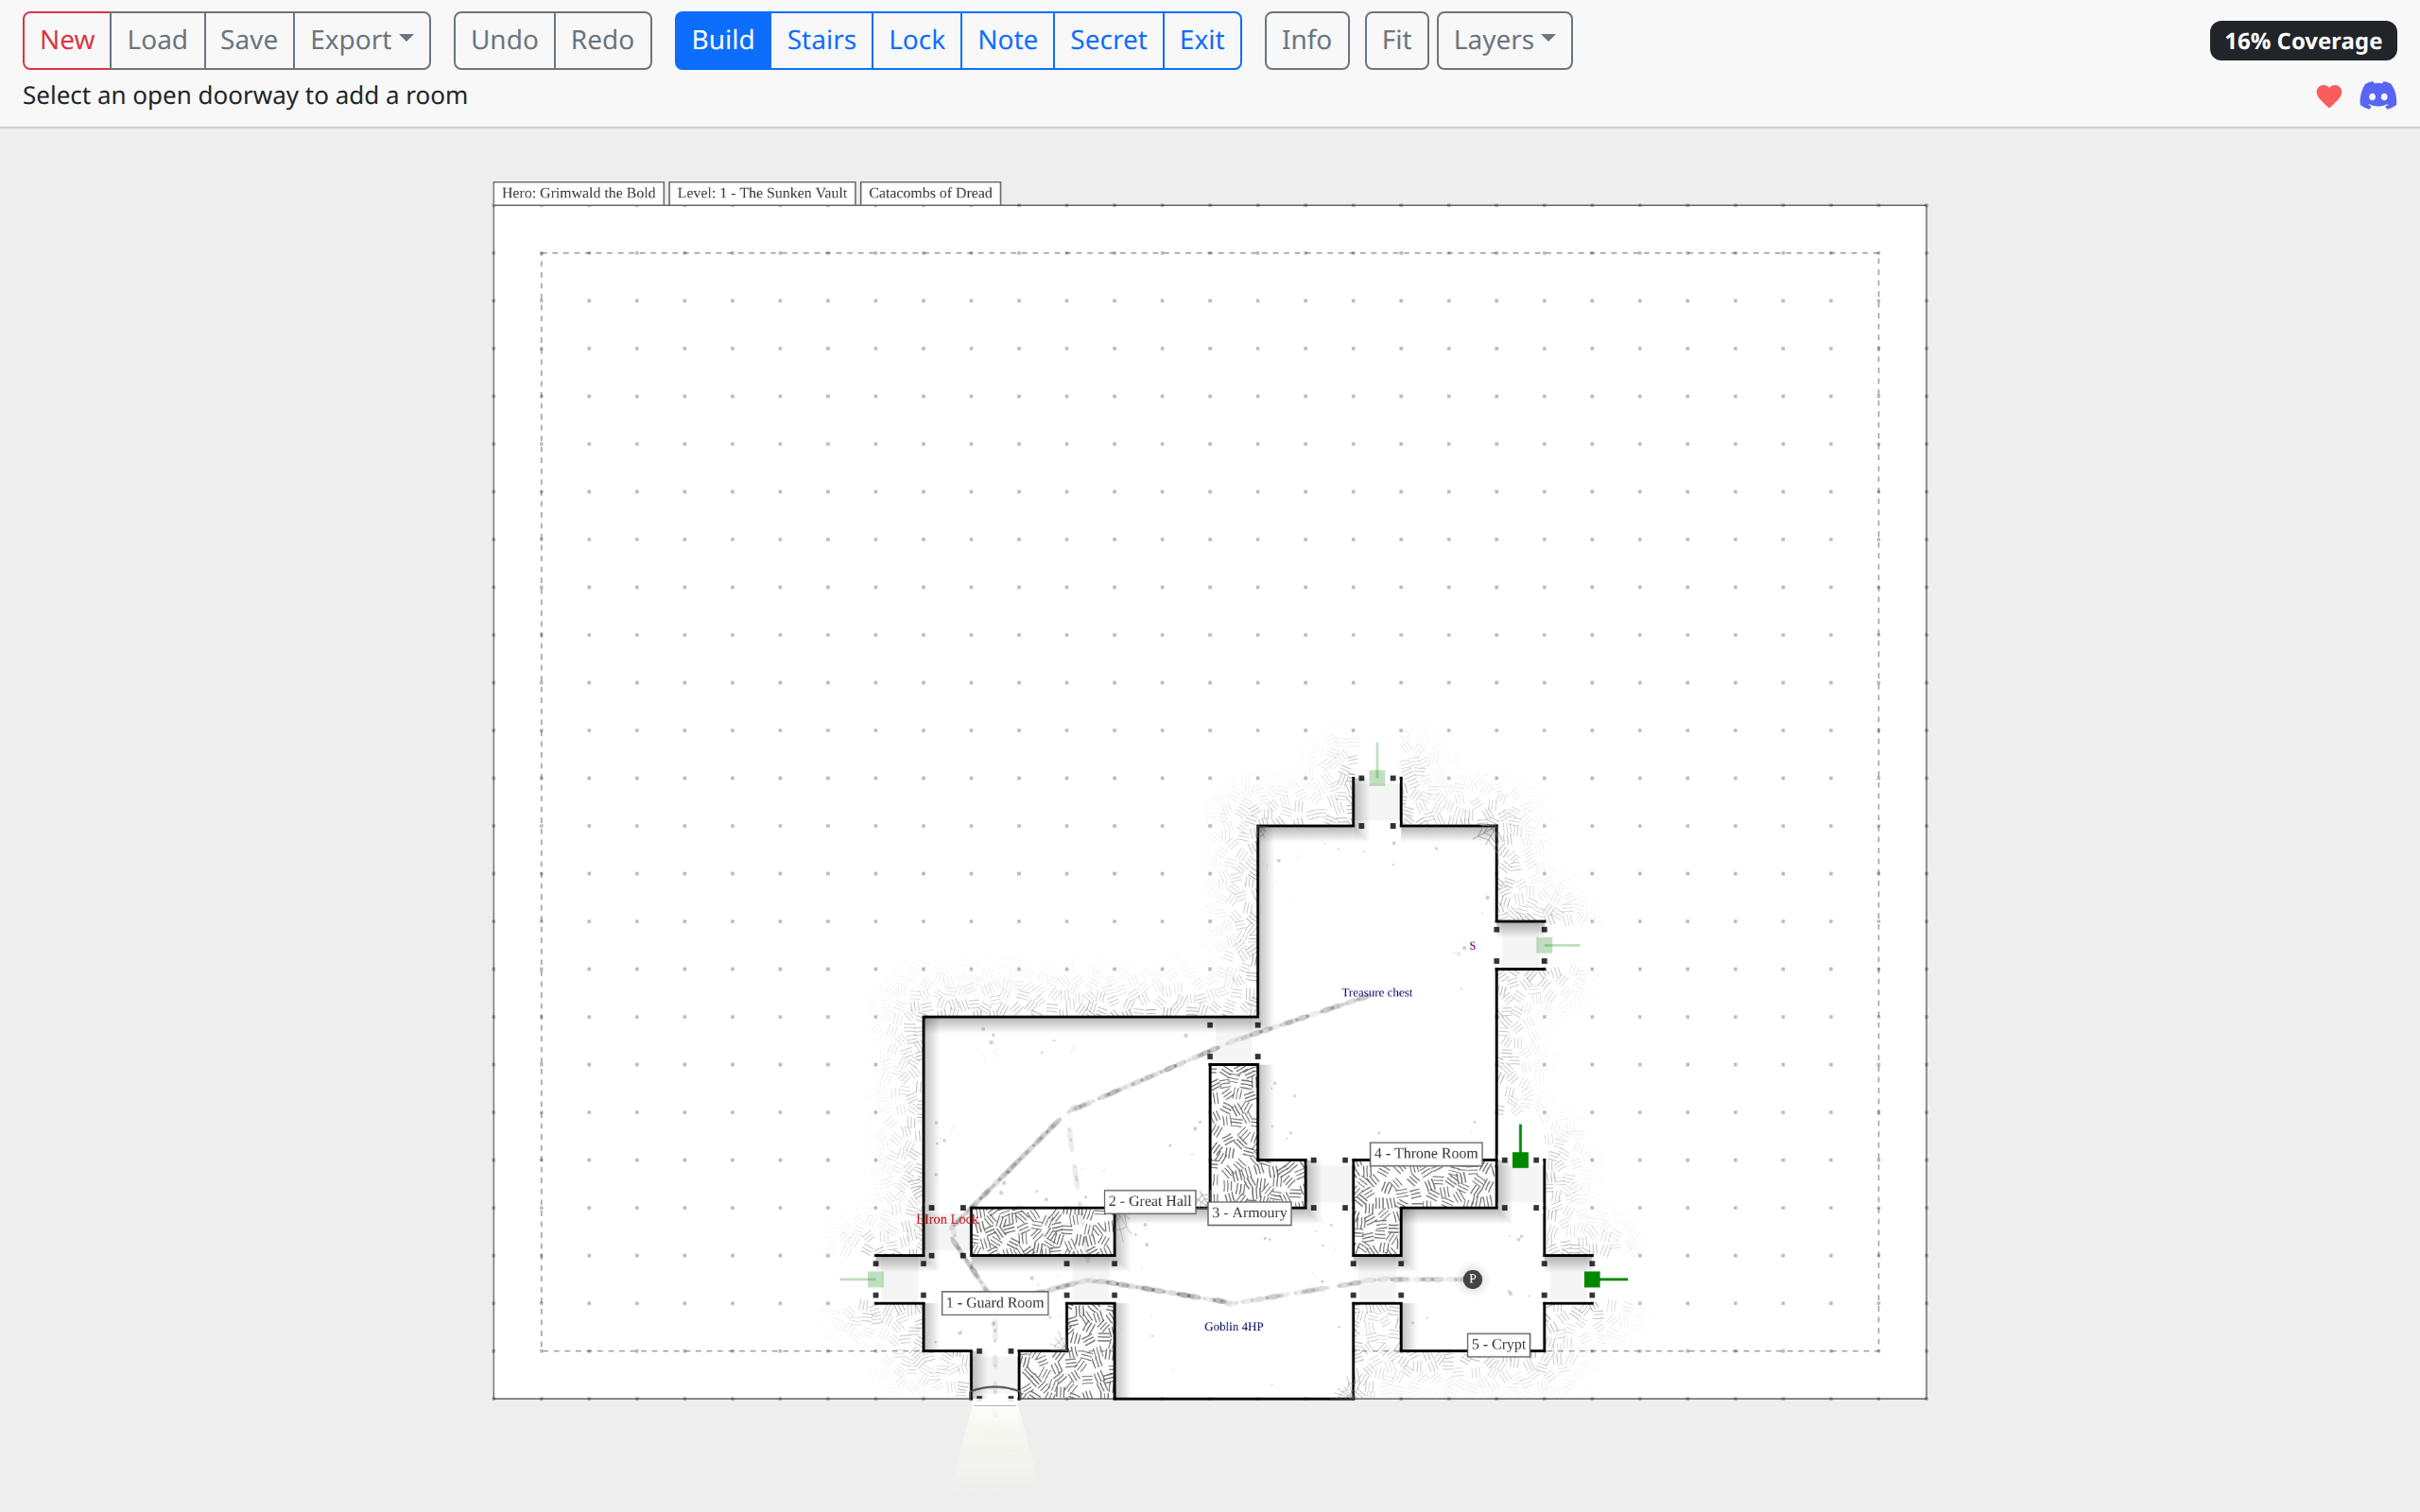Open the Discord icon link

2377,96
